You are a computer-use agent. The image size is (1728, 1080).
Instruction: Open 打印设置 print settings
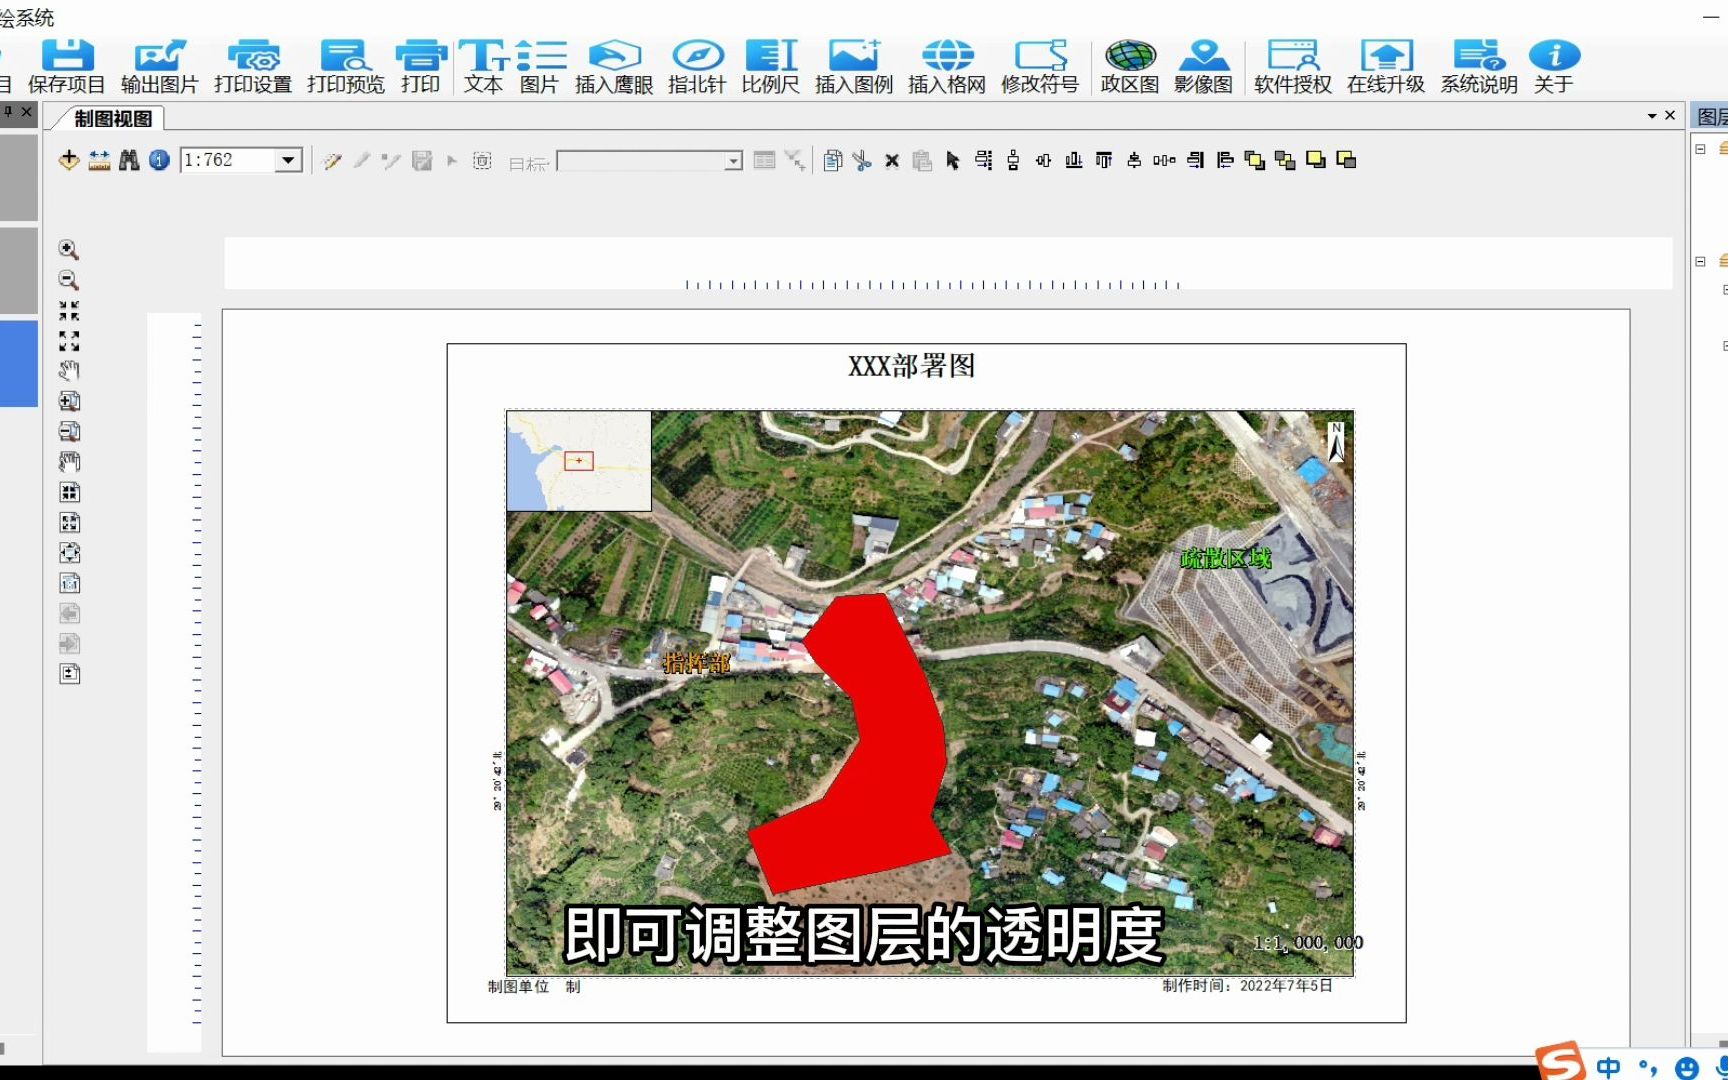point(252,66)
